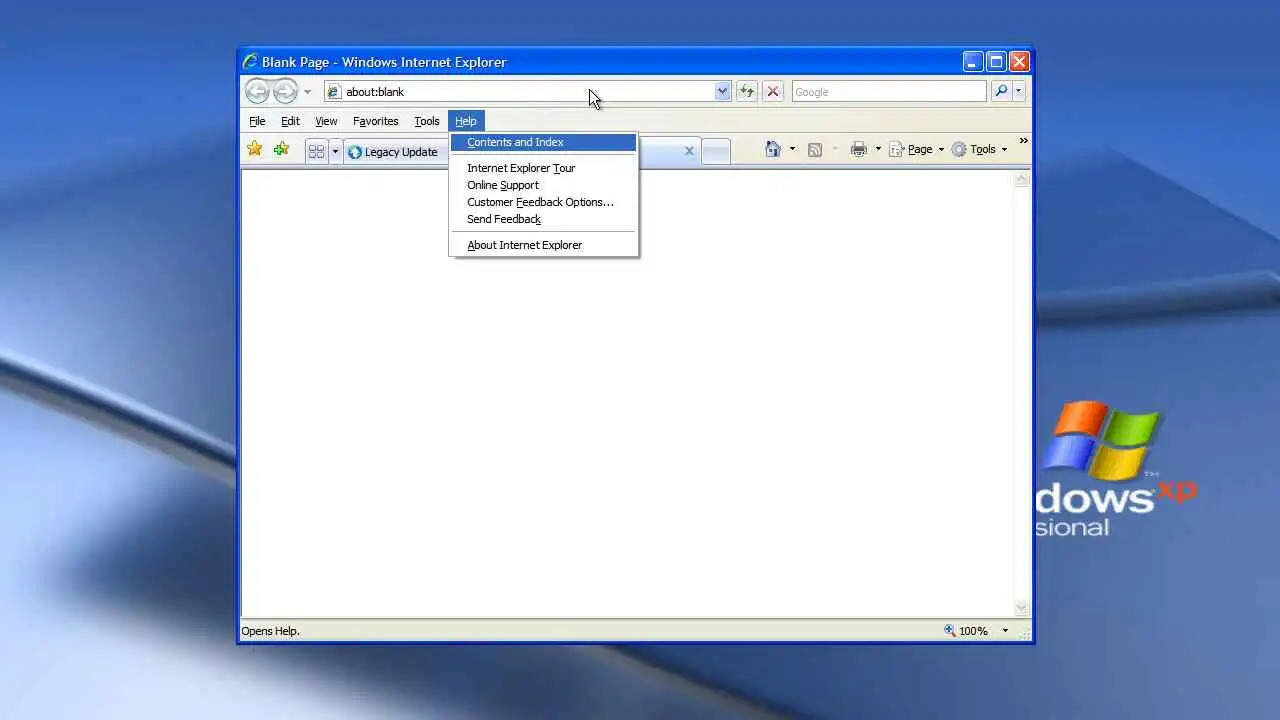This screenshot has width=1280, height=720.
Task: Click the about:blank address field
Action: click(518, 92)
